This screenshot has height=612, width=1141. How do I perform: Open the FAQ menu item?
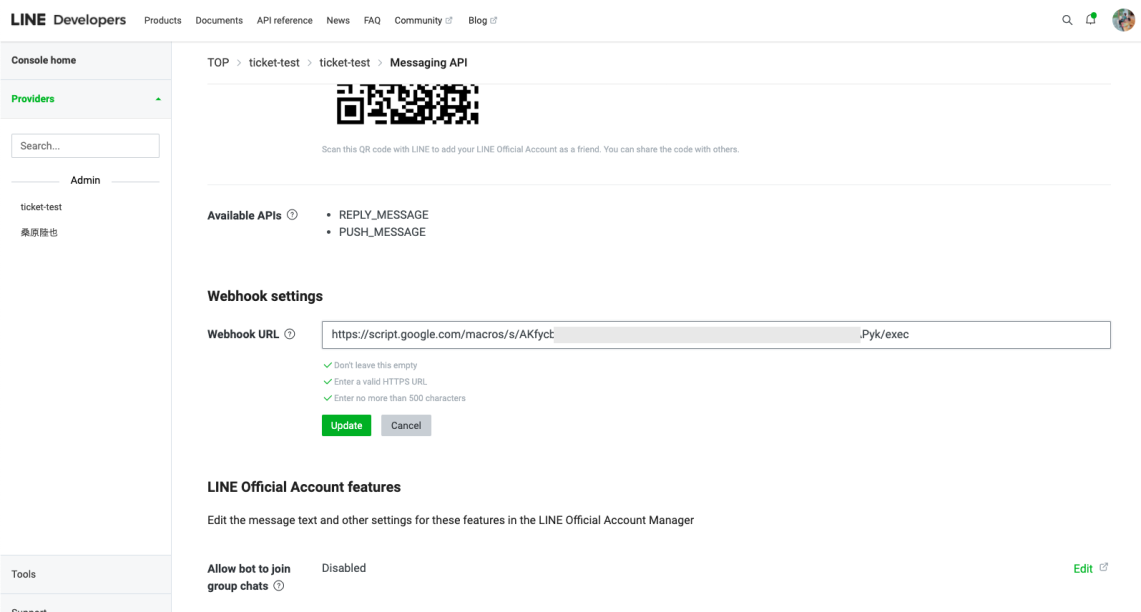[372, 20]
